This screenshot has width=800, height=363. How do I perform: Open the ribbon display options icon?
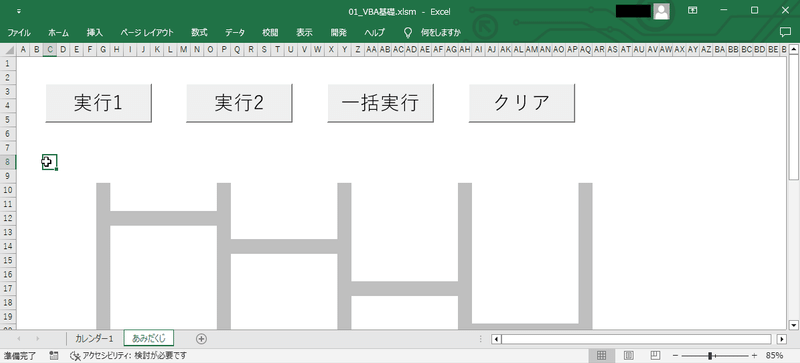pos(692,11)
